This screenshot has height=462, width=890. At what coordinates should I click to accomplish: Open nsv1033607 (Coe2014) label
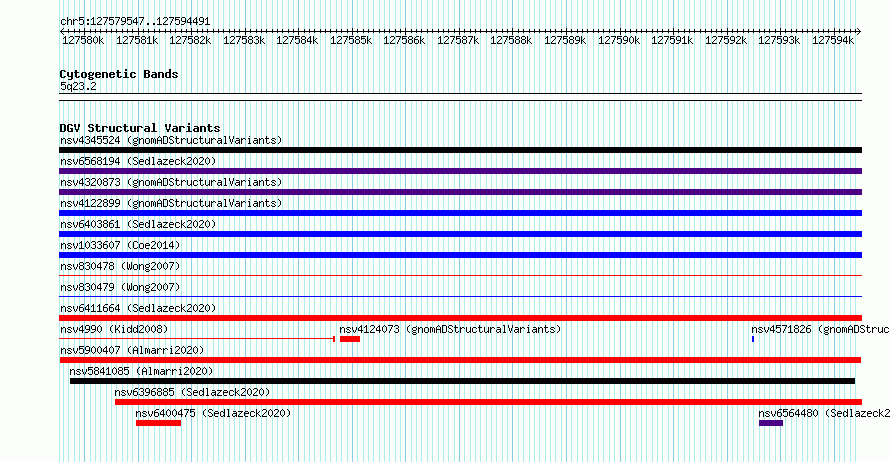[120, 245]
